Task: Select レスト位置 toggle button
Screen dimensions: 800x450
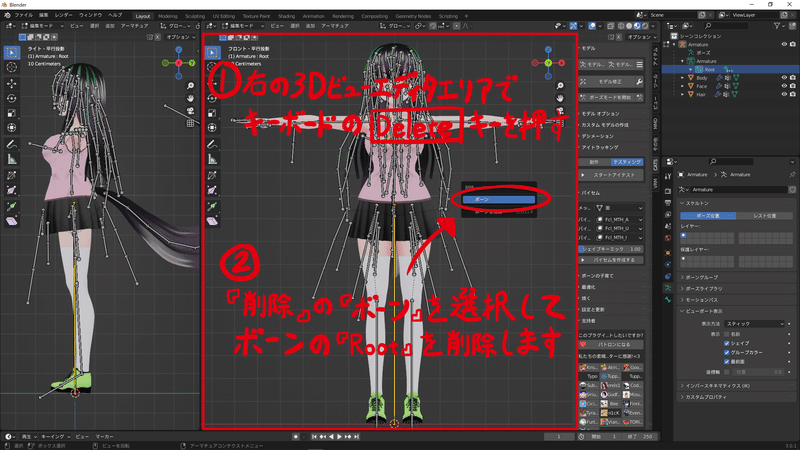Action: tap(764, 216)
